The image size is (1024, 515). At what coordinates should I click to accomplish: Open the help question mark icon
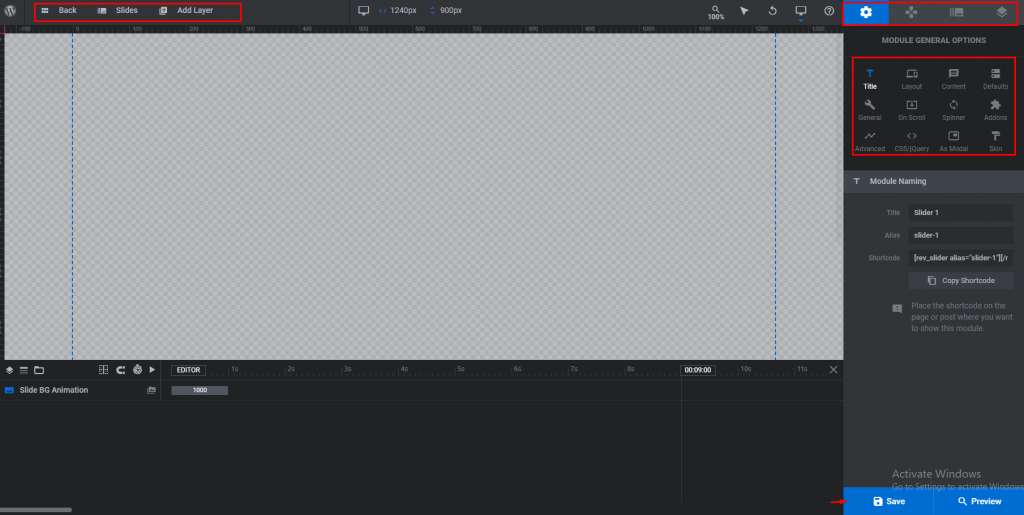click(829, 11)
